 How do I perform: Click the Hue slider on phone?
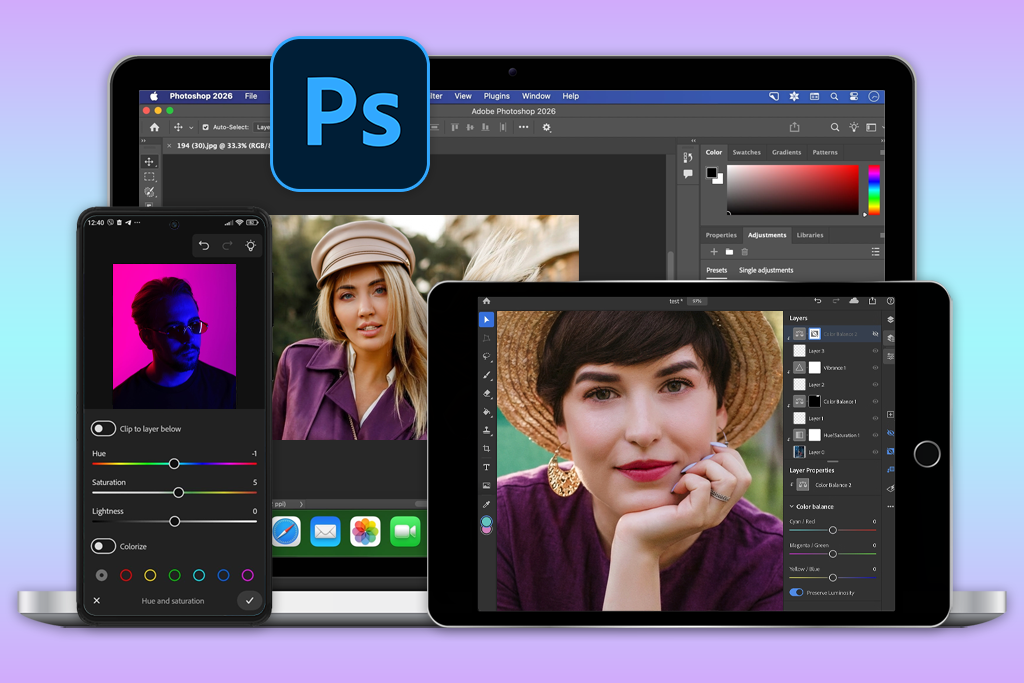174,464
